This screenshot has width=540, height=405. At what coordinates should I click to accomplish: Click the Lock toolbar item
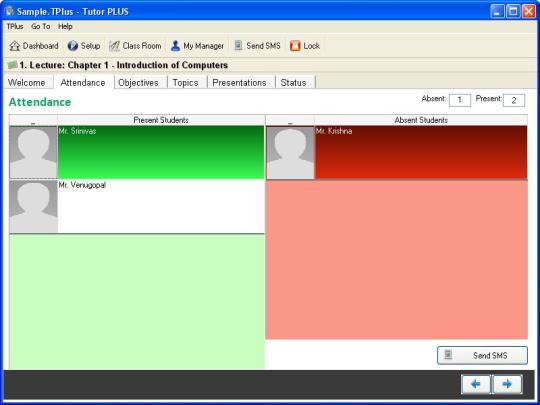(x=305, y=46)
